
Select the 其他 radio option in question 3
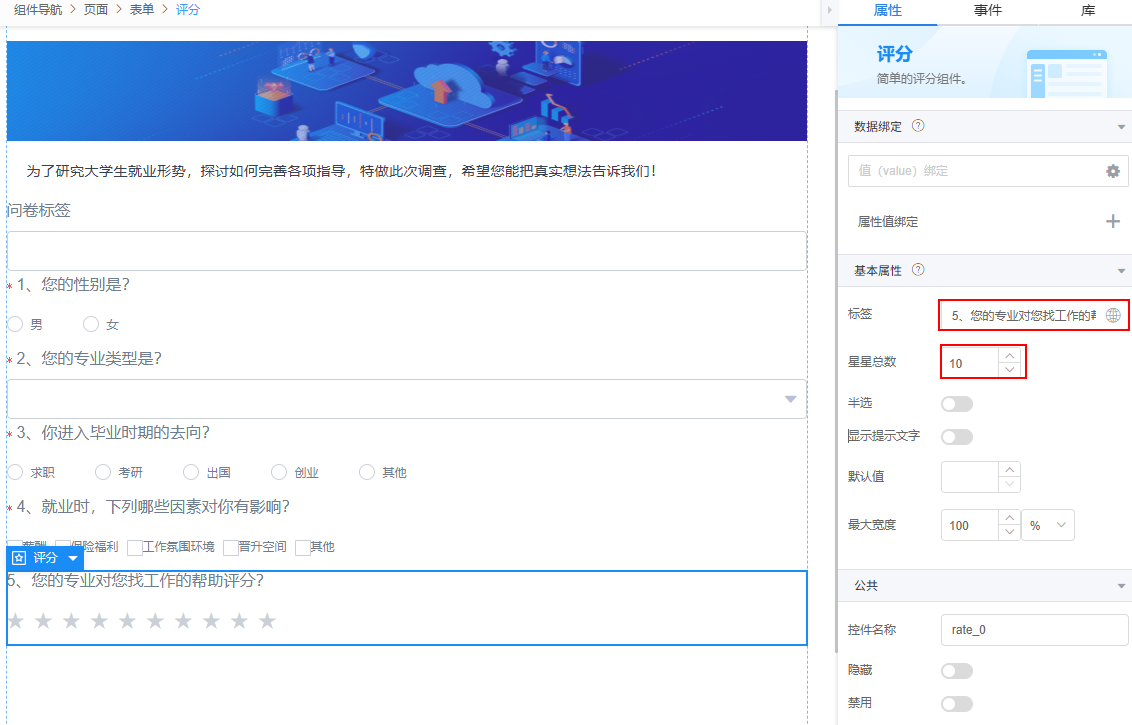click(x=367, y=472)
